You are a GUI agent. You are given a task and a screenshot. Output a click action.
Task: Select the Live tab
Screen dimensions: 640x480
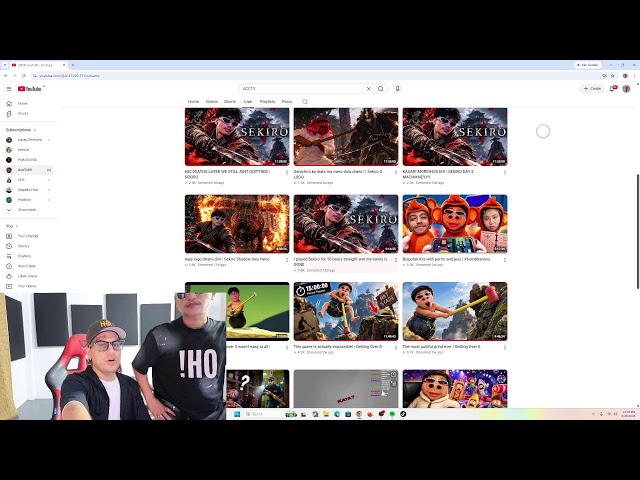point(248,102)
